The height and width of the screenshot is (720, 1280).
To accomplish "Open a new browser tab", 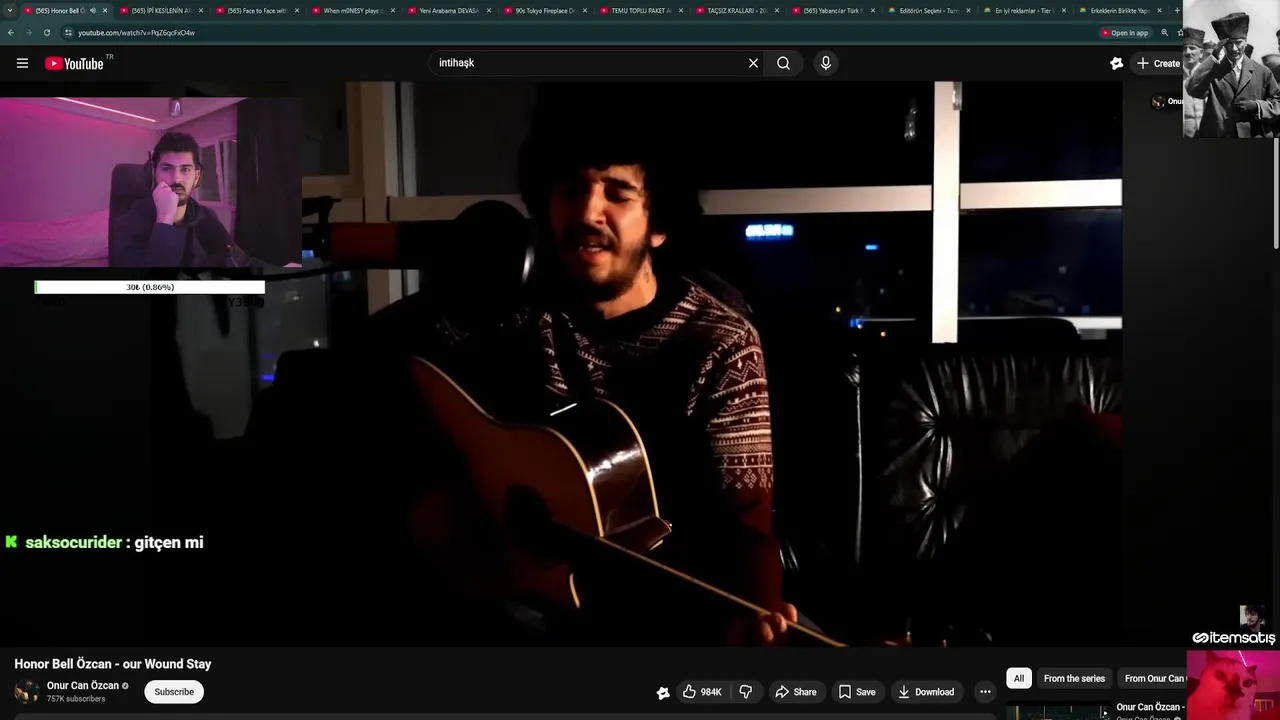I will (x=1177, y=10).
